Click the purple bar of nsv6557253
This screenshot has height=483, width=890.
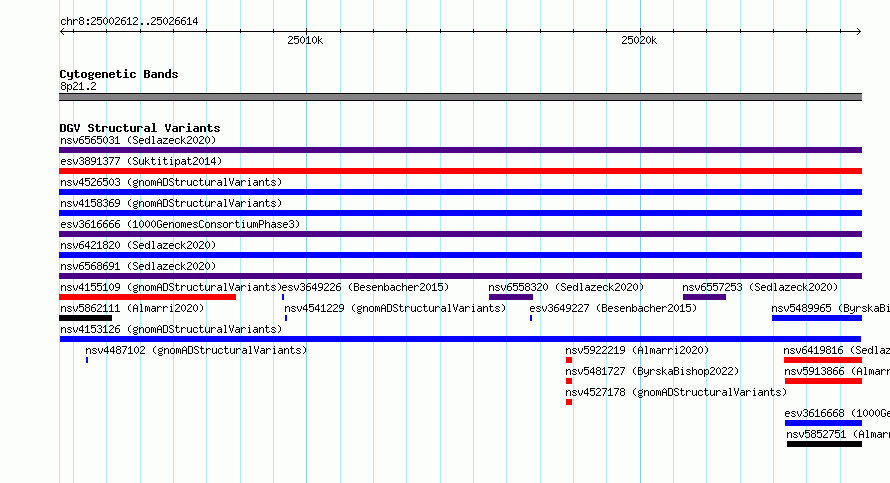(704, 297)
